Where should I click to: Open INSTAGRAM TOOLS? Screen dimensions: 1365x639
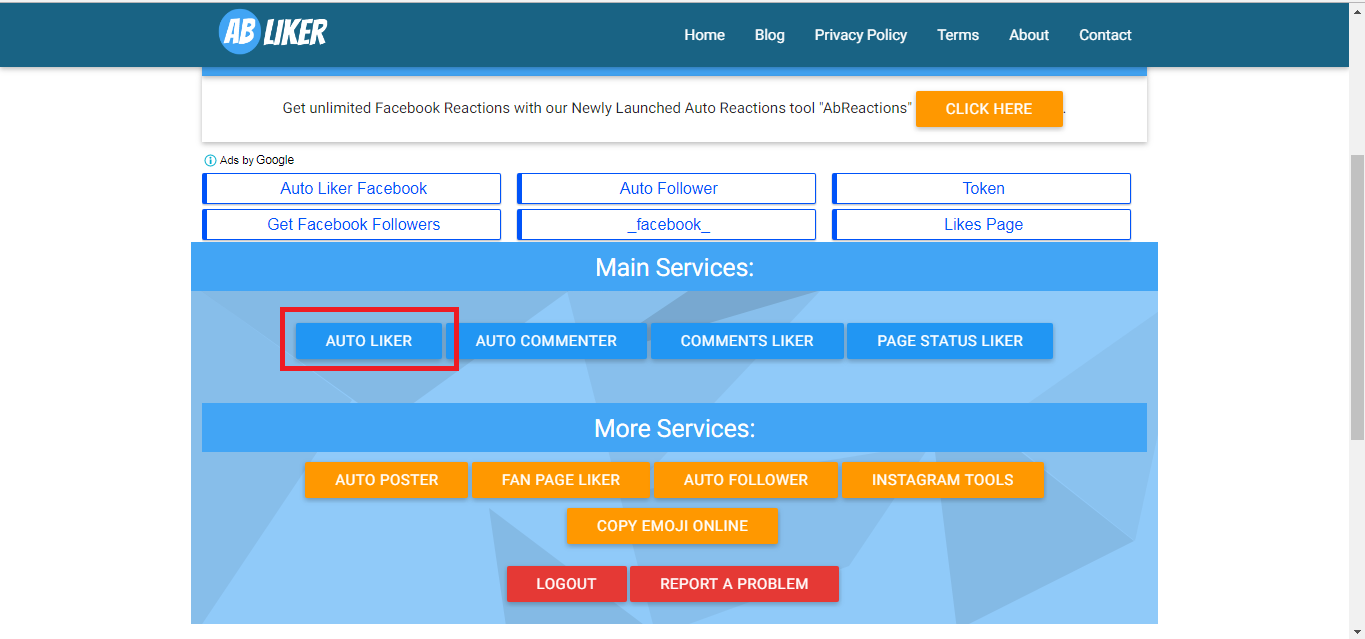coord(942,480)
